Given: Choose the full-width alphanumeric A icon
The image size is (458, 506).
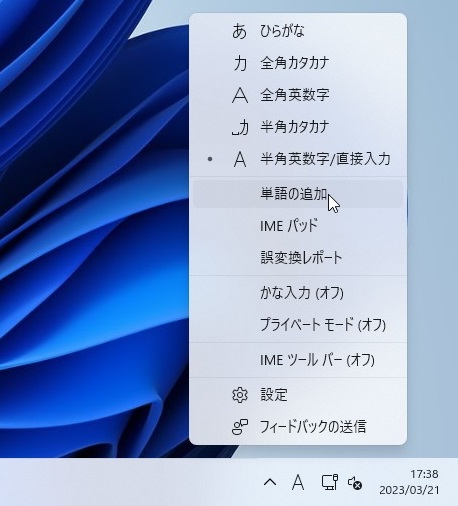Looking at the screenshot, I should click(x=240, y=95).
